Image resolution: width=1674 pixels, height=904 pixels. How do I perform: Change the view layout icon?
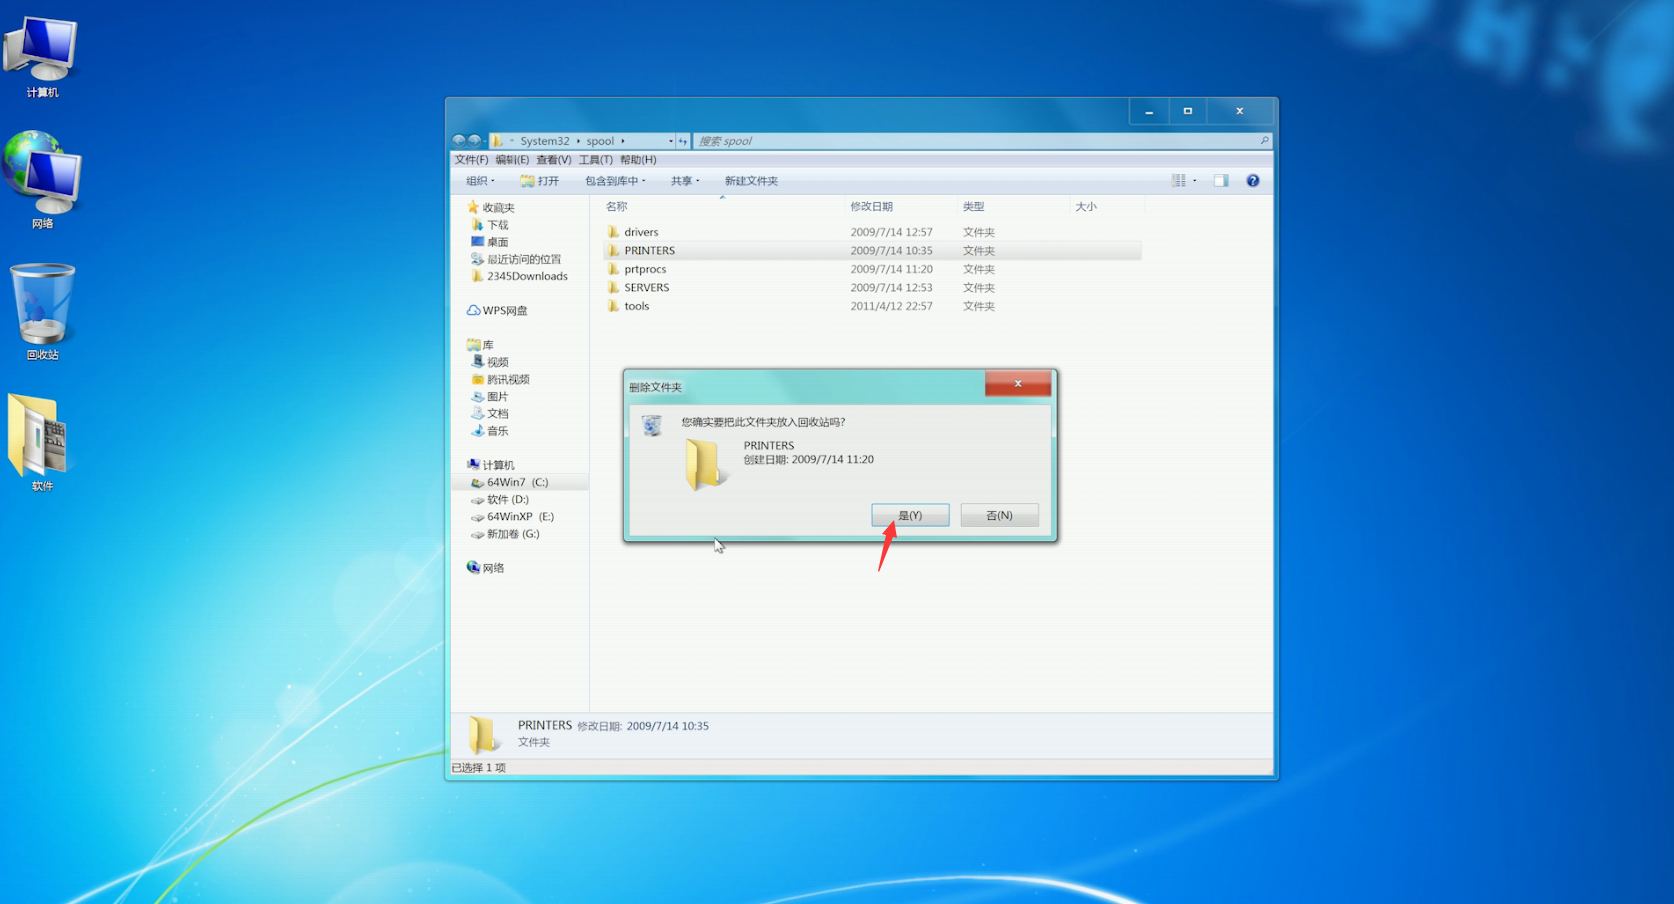(1179, 181)
